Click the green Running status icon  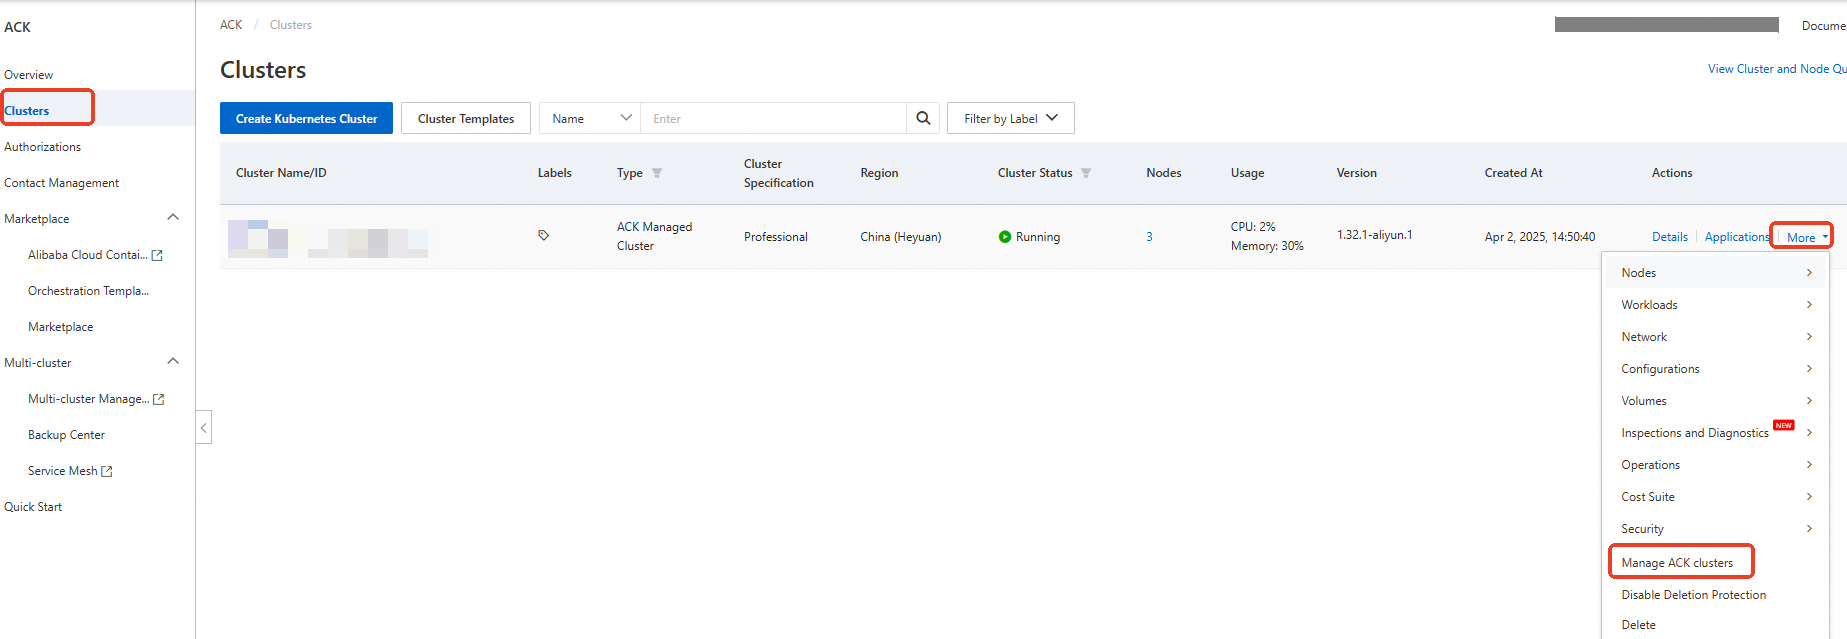[1004, 237]
